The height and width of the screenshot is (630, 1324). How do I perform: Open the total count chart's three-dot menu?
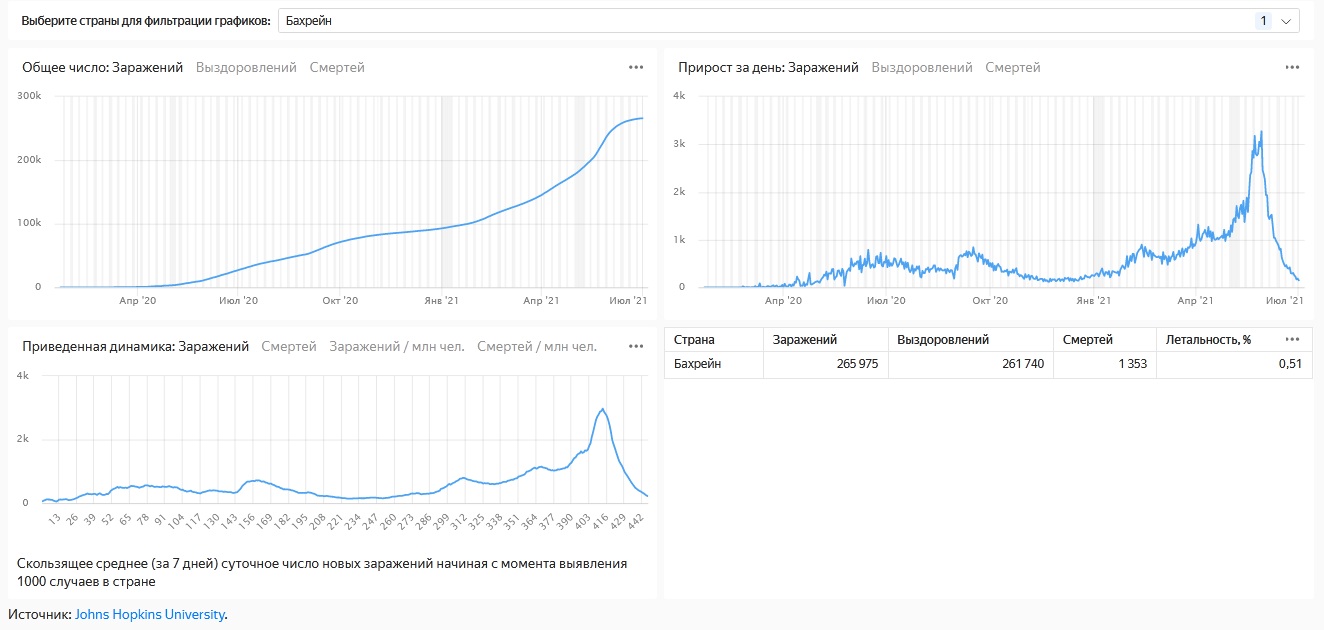[x=636, y=68]
